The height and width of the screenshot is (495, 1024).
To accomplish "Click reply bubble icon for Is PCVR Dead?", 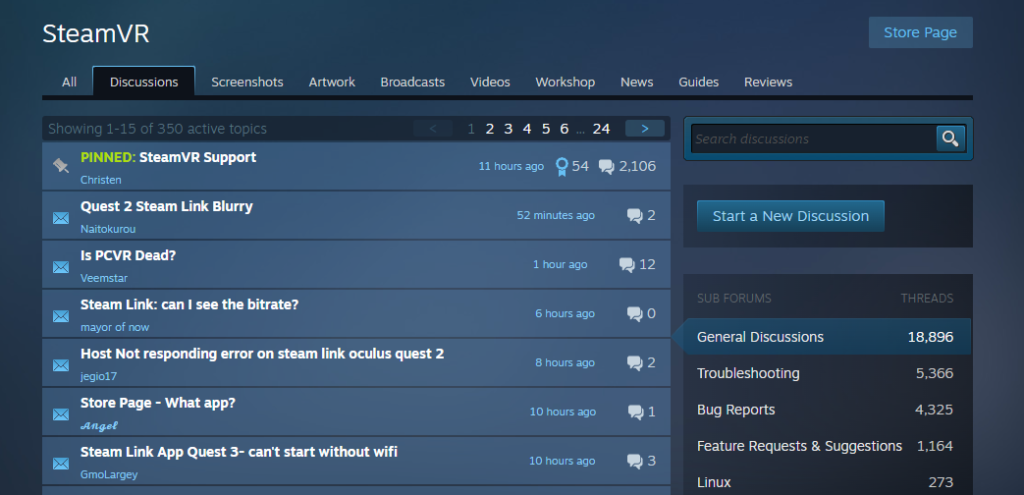I will click(627, 265).
